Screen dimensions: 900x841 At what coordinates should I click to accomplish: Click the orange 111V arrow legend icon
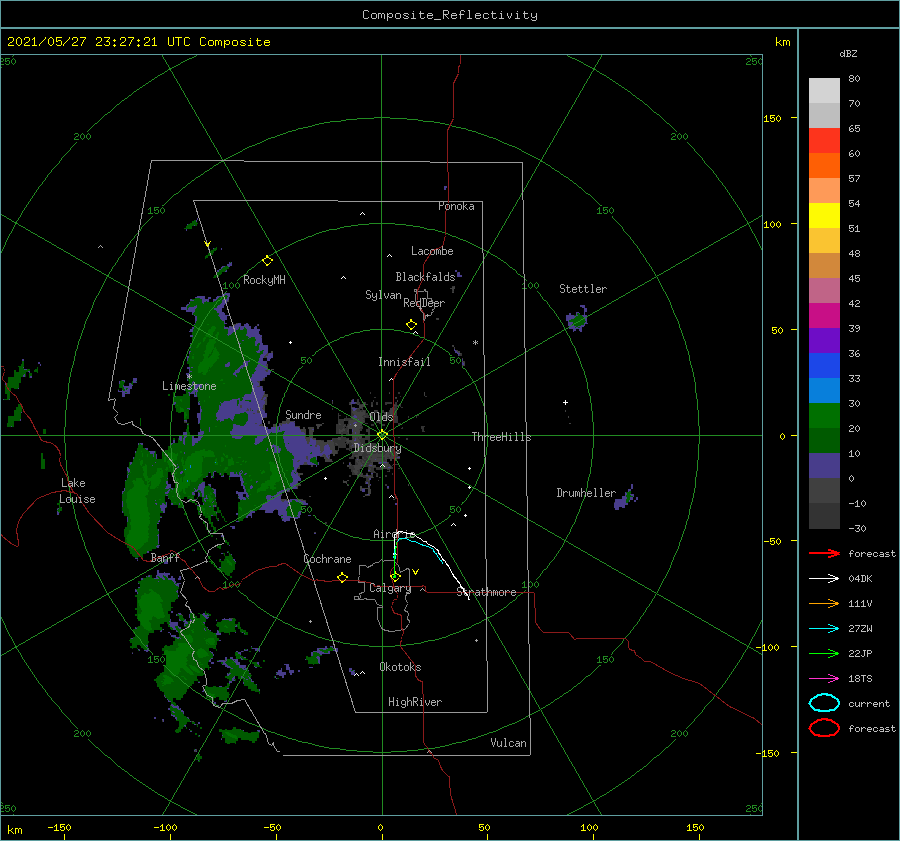pos(824,603)
